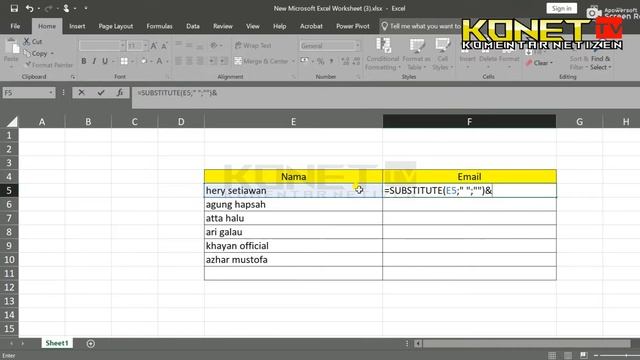This screenshot has height=360, width=640.
Task: Switch to the Formulas tab
Action: pyautogui.click(x=159, y=26)
